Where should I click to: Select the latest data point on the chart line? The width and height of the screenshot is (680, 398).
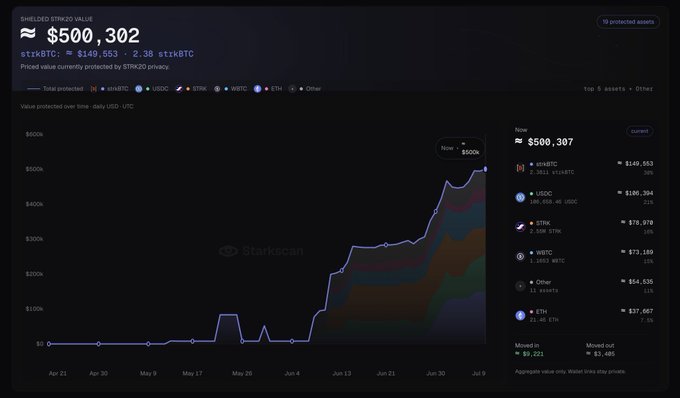[x=485, y=169]
